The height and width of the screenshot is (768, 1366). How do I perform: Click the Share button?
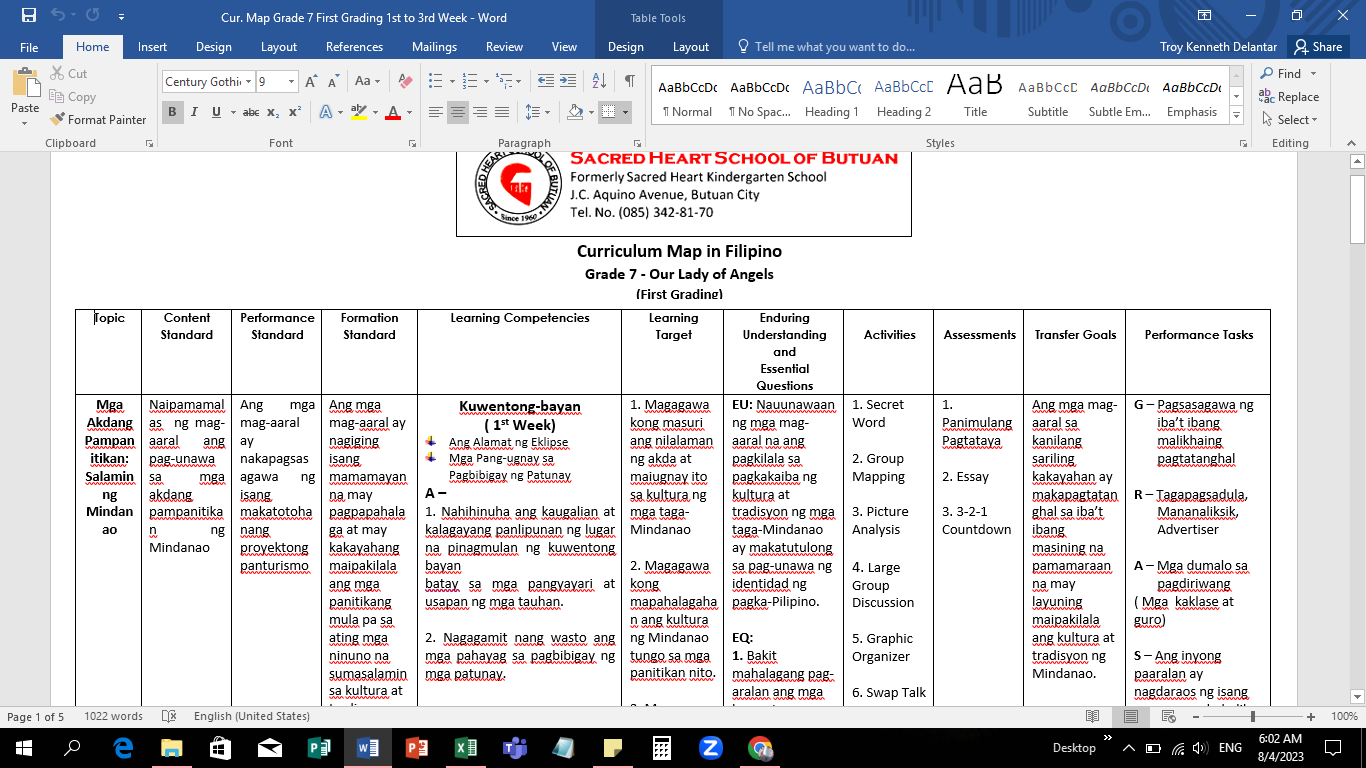[x=1317, y=47]
